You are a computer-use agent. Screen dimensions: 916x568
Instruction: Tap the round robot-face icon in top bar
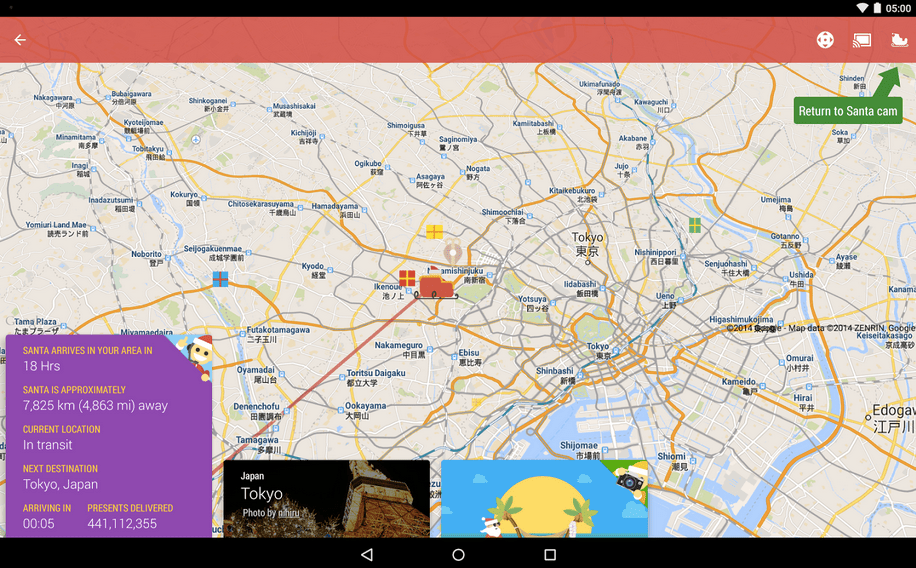pyautogui.click(x=825, y=40)
